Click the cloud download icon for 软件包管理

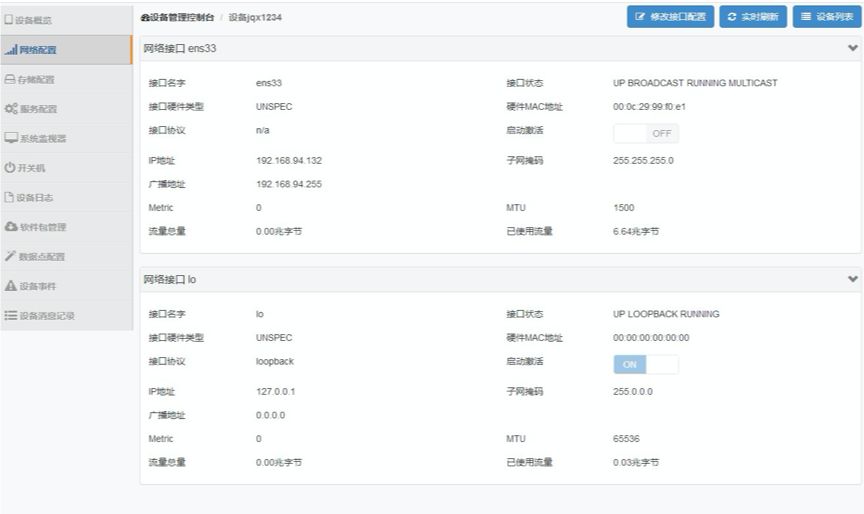point(11,226)
